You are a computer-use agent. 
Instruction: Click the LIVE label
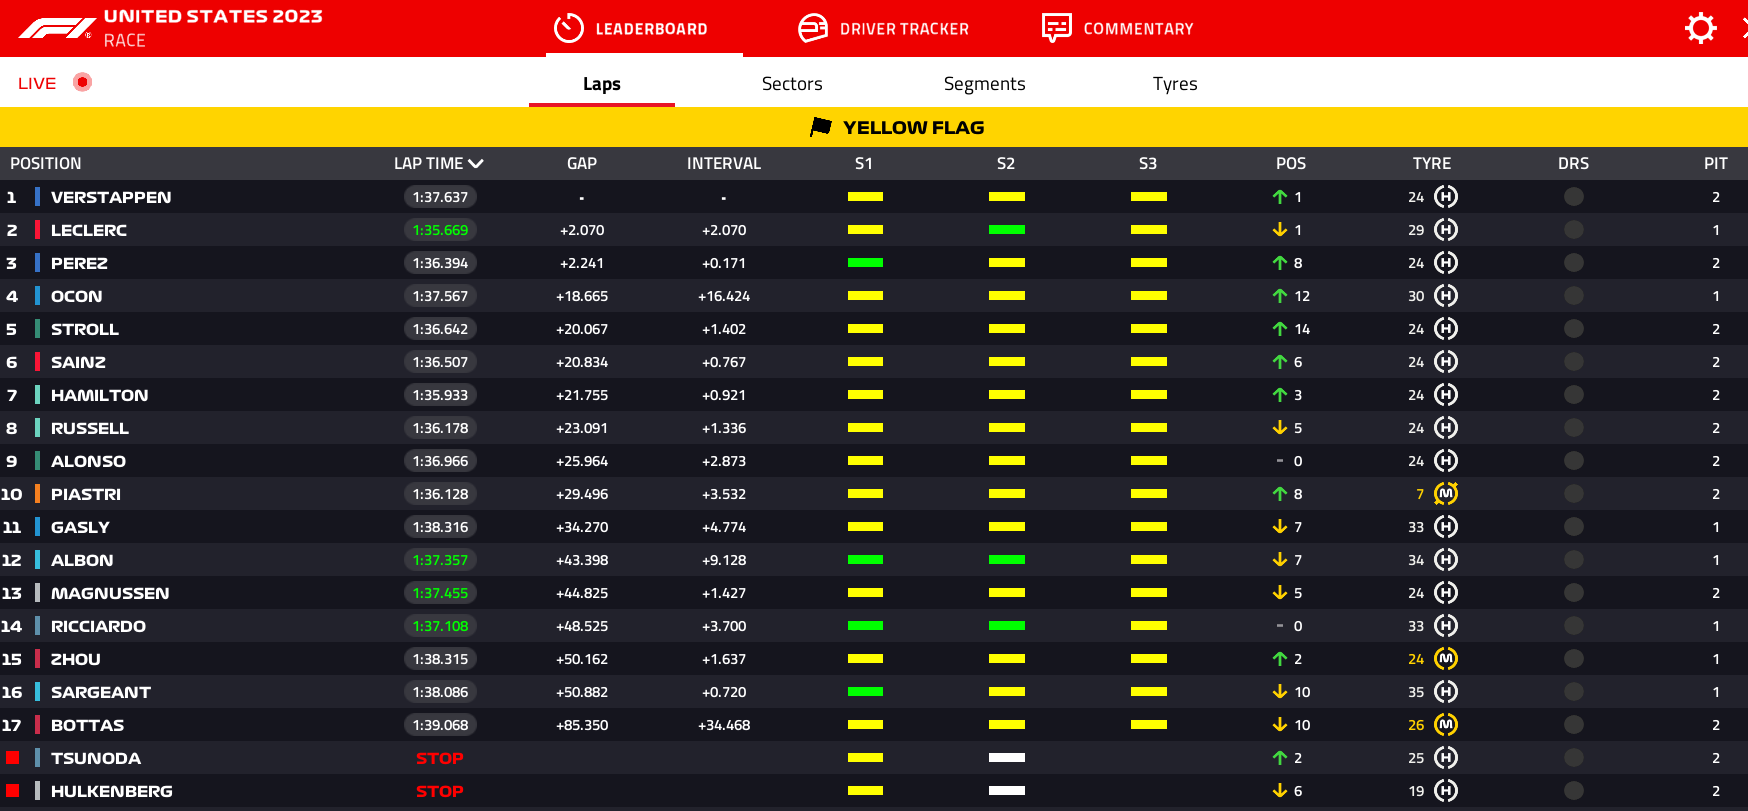(37, 83)
